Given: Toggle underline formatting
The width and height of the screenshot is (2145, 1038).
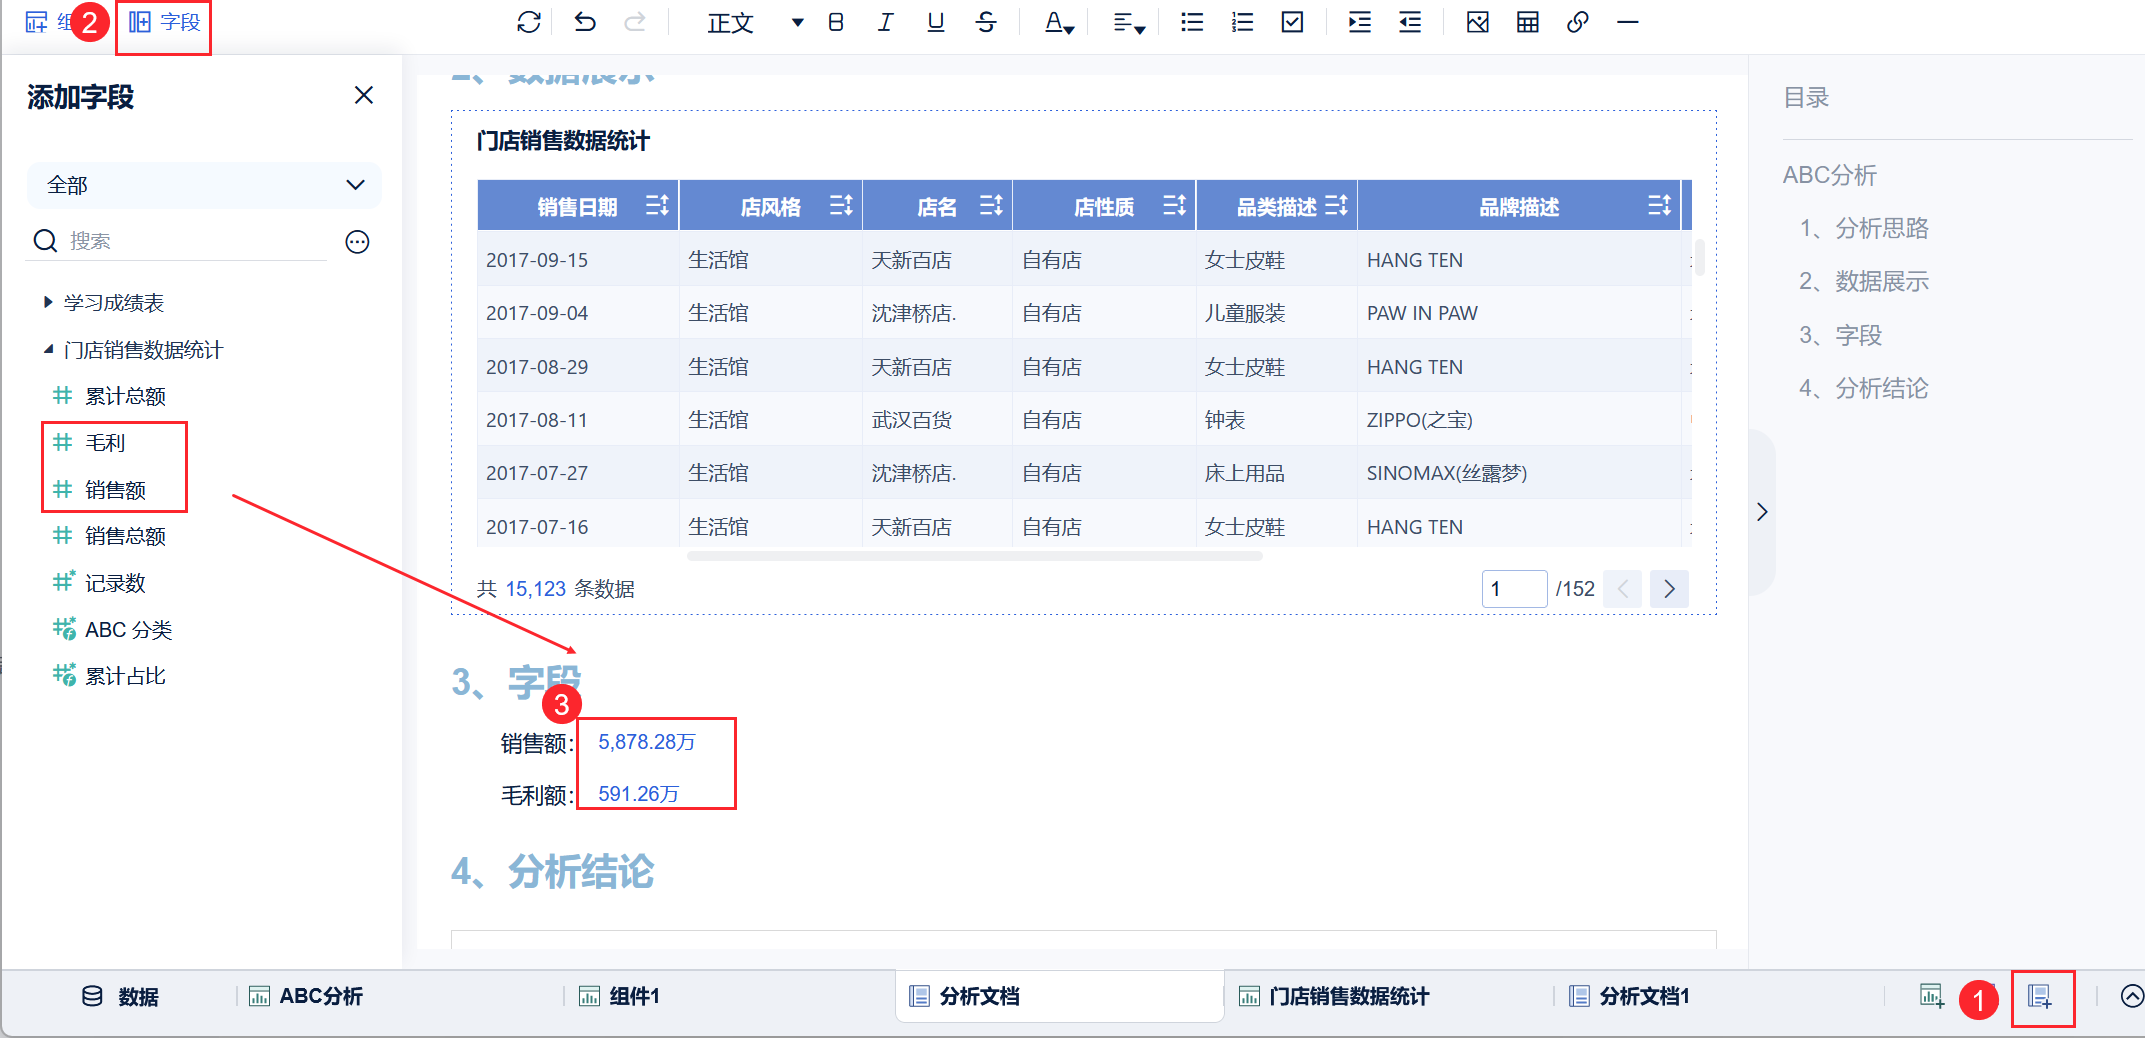Looking at the screenshot, I should coord(936,22).
